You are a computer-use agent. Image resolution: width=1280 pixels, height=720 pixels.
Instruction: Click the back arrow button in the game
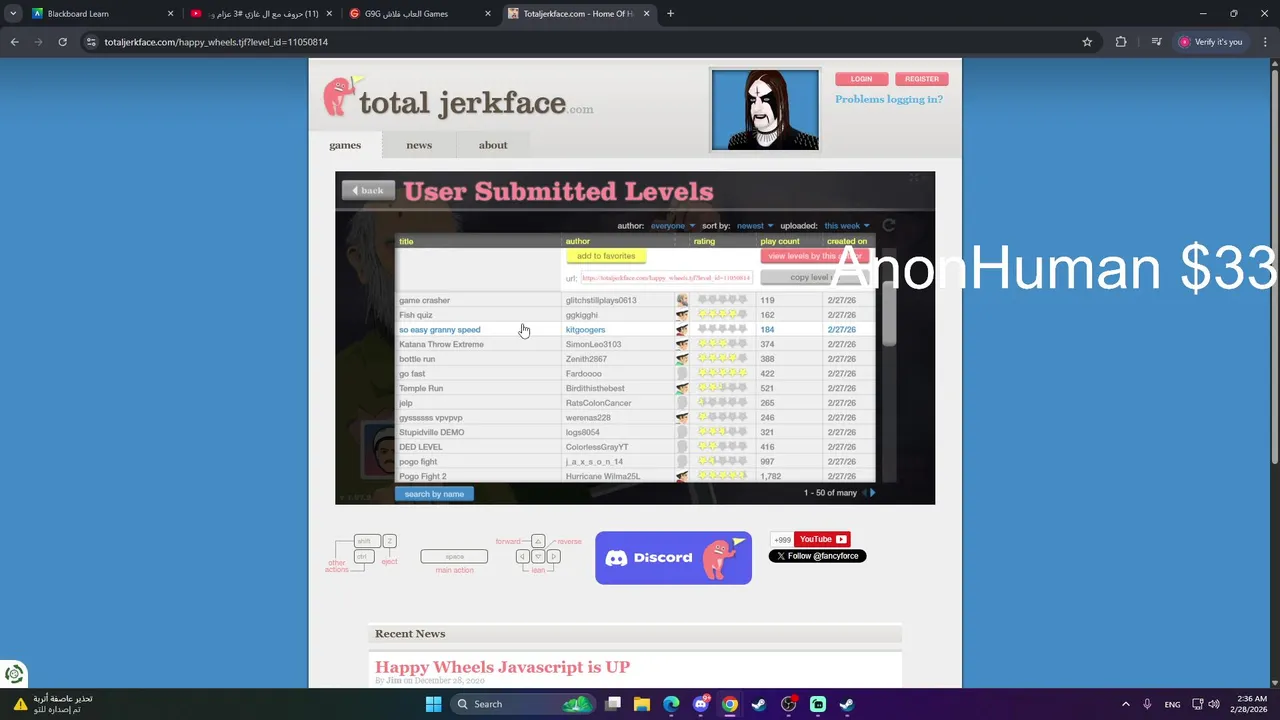pos(368,190)
